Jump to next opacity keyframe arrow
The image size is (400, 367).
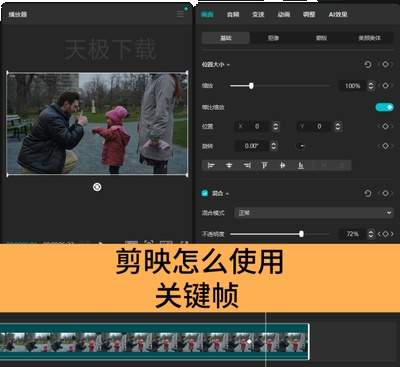click(392, 234)
